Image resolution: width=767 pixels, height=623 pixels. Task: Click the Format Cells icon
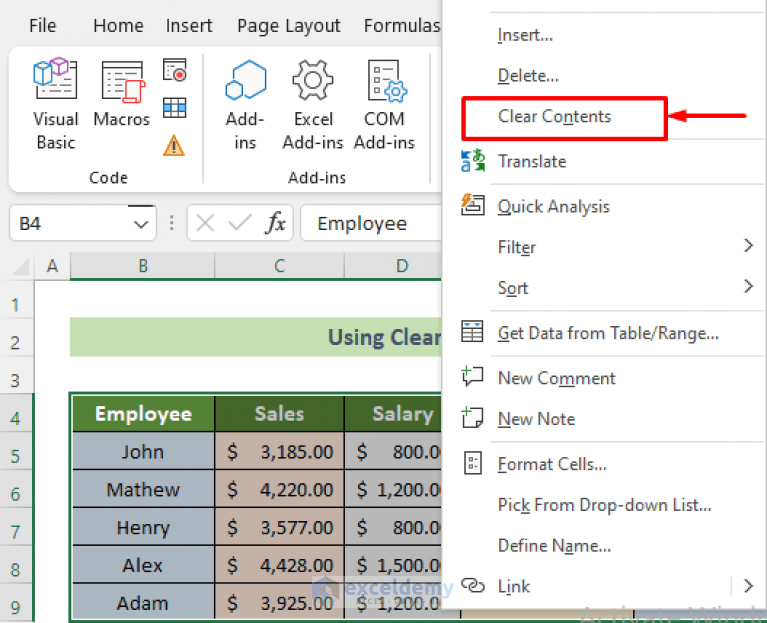(x=473, y=463)
